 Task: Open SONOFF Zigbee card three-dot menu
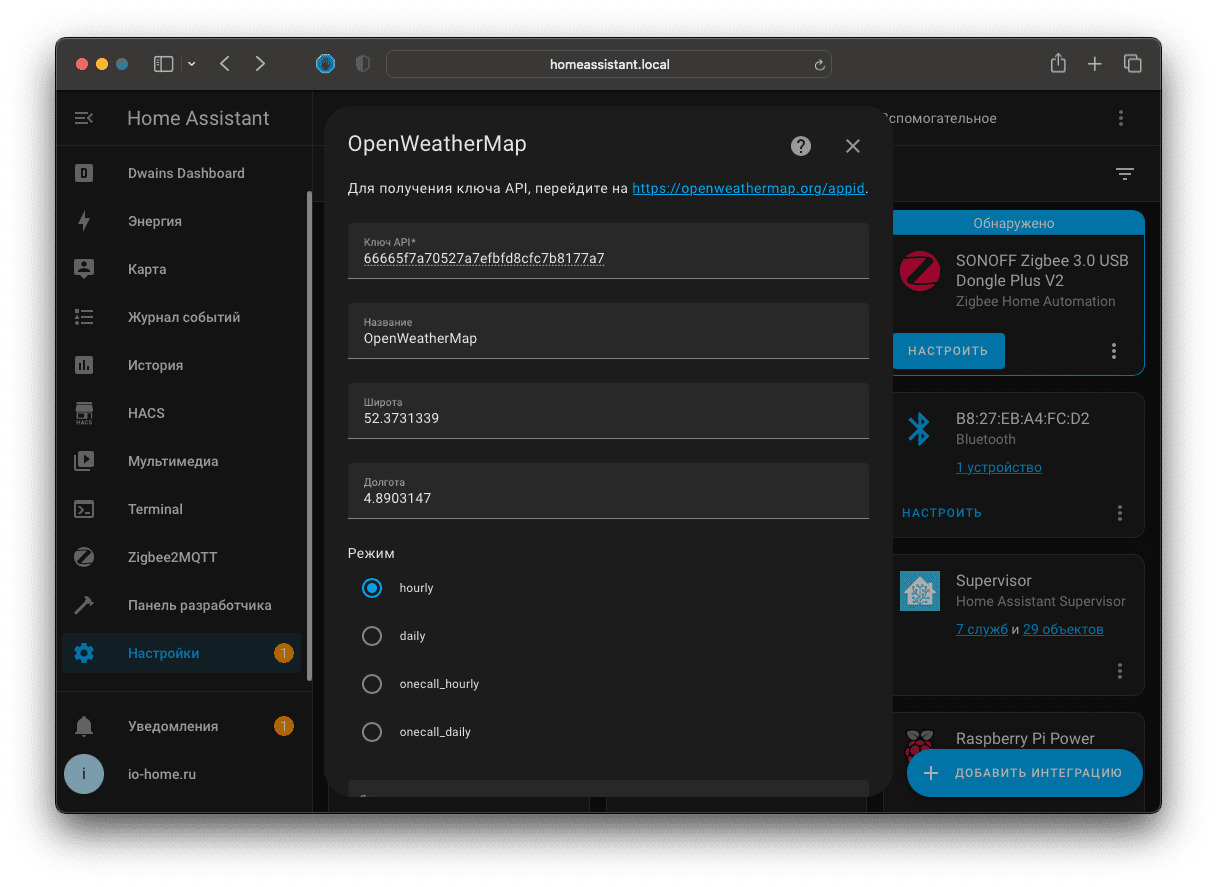click(1114, 351)
